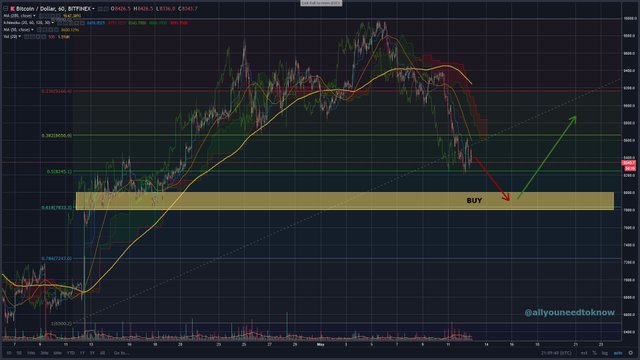This screenshot has height=360, width=640.
Task: Open the Go to... date picker
Action: pyautogui.click(x=121, y=353)
